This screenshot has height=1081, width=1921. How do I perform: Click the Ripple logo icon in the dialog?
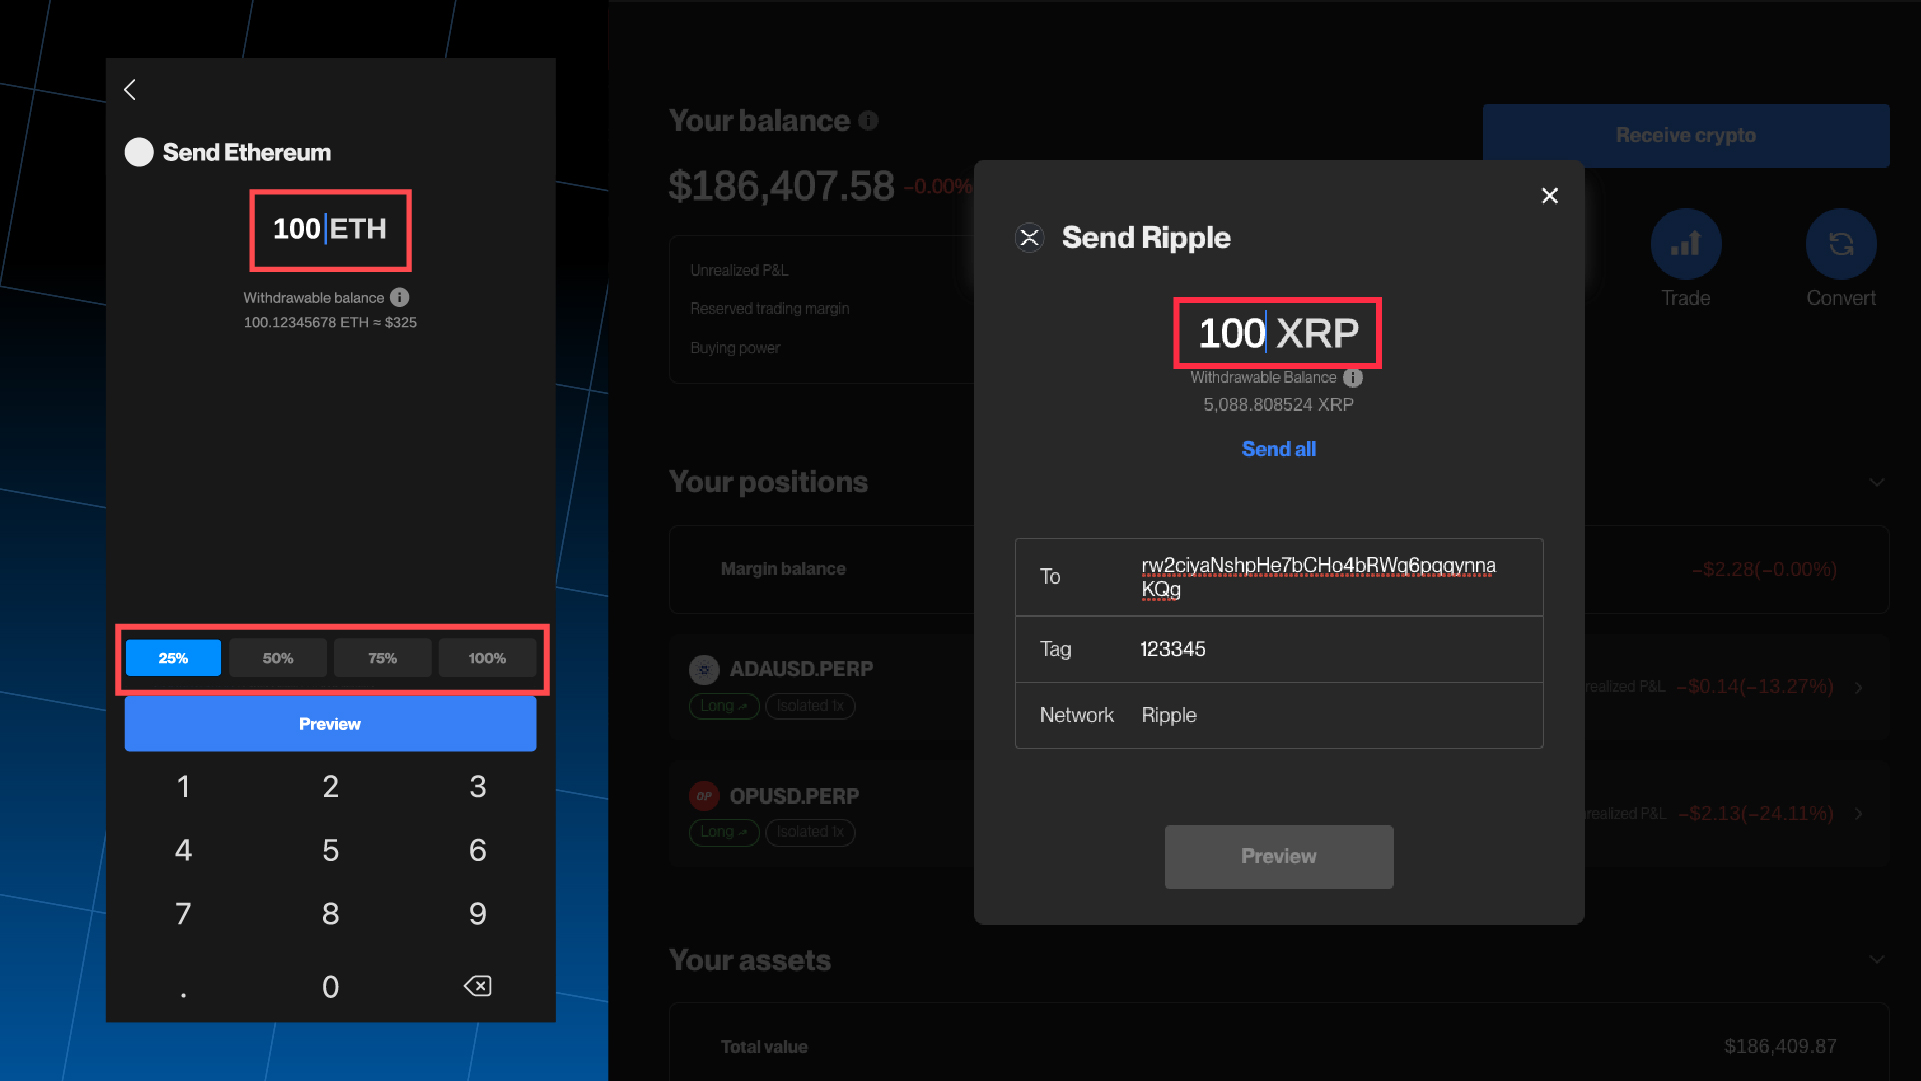pos(1029,238)
